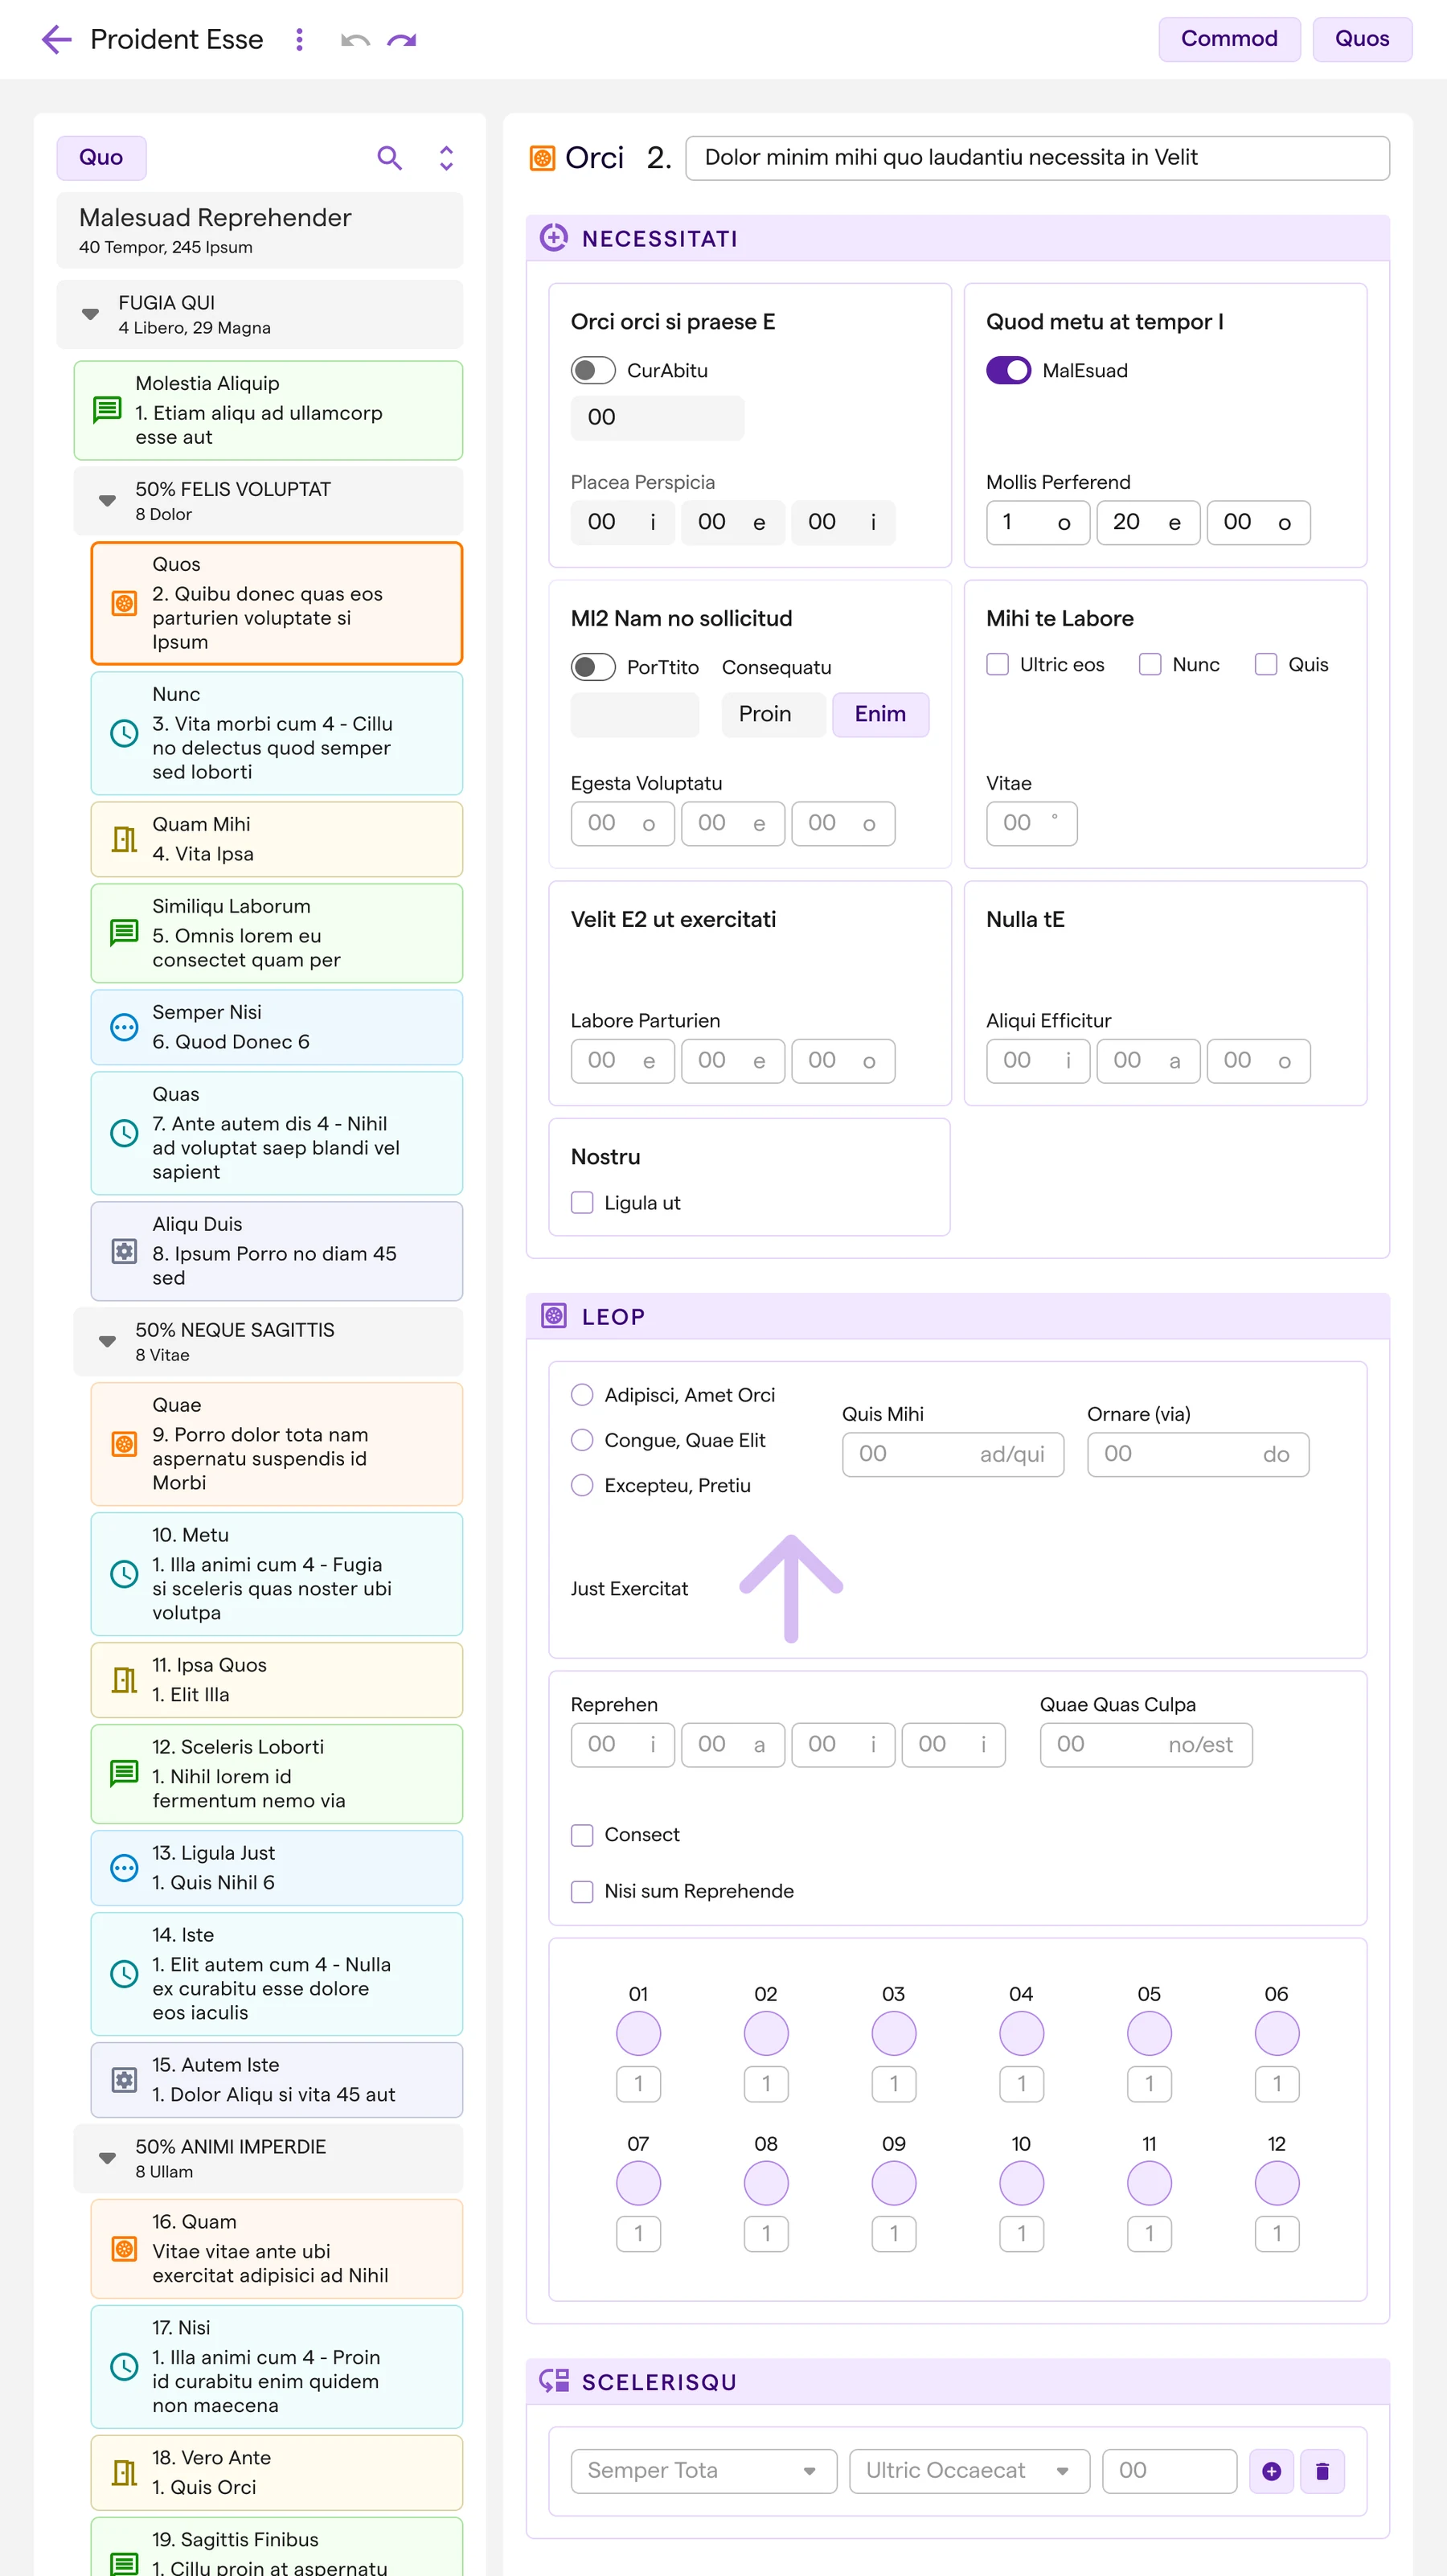The image size is (1447, 2576).
Task: Turn off the MalEsuad switch
Action: pos(1008,371)
